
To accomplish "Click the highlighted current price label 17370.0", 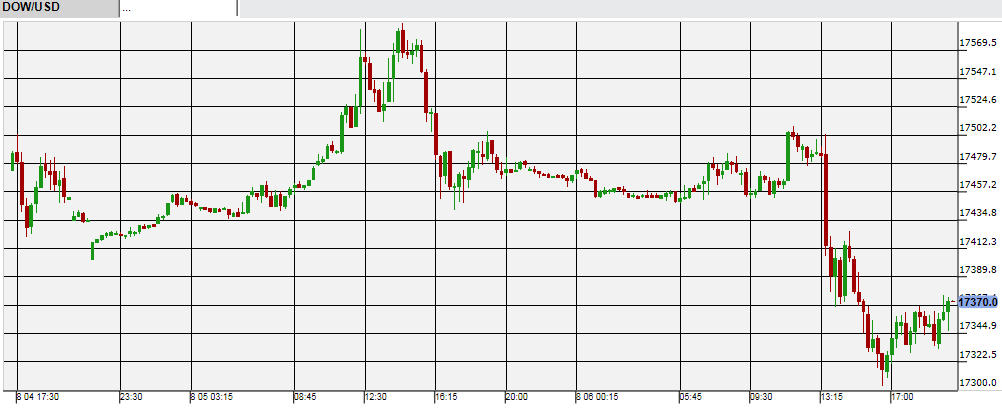I will [x=977, y=301].
